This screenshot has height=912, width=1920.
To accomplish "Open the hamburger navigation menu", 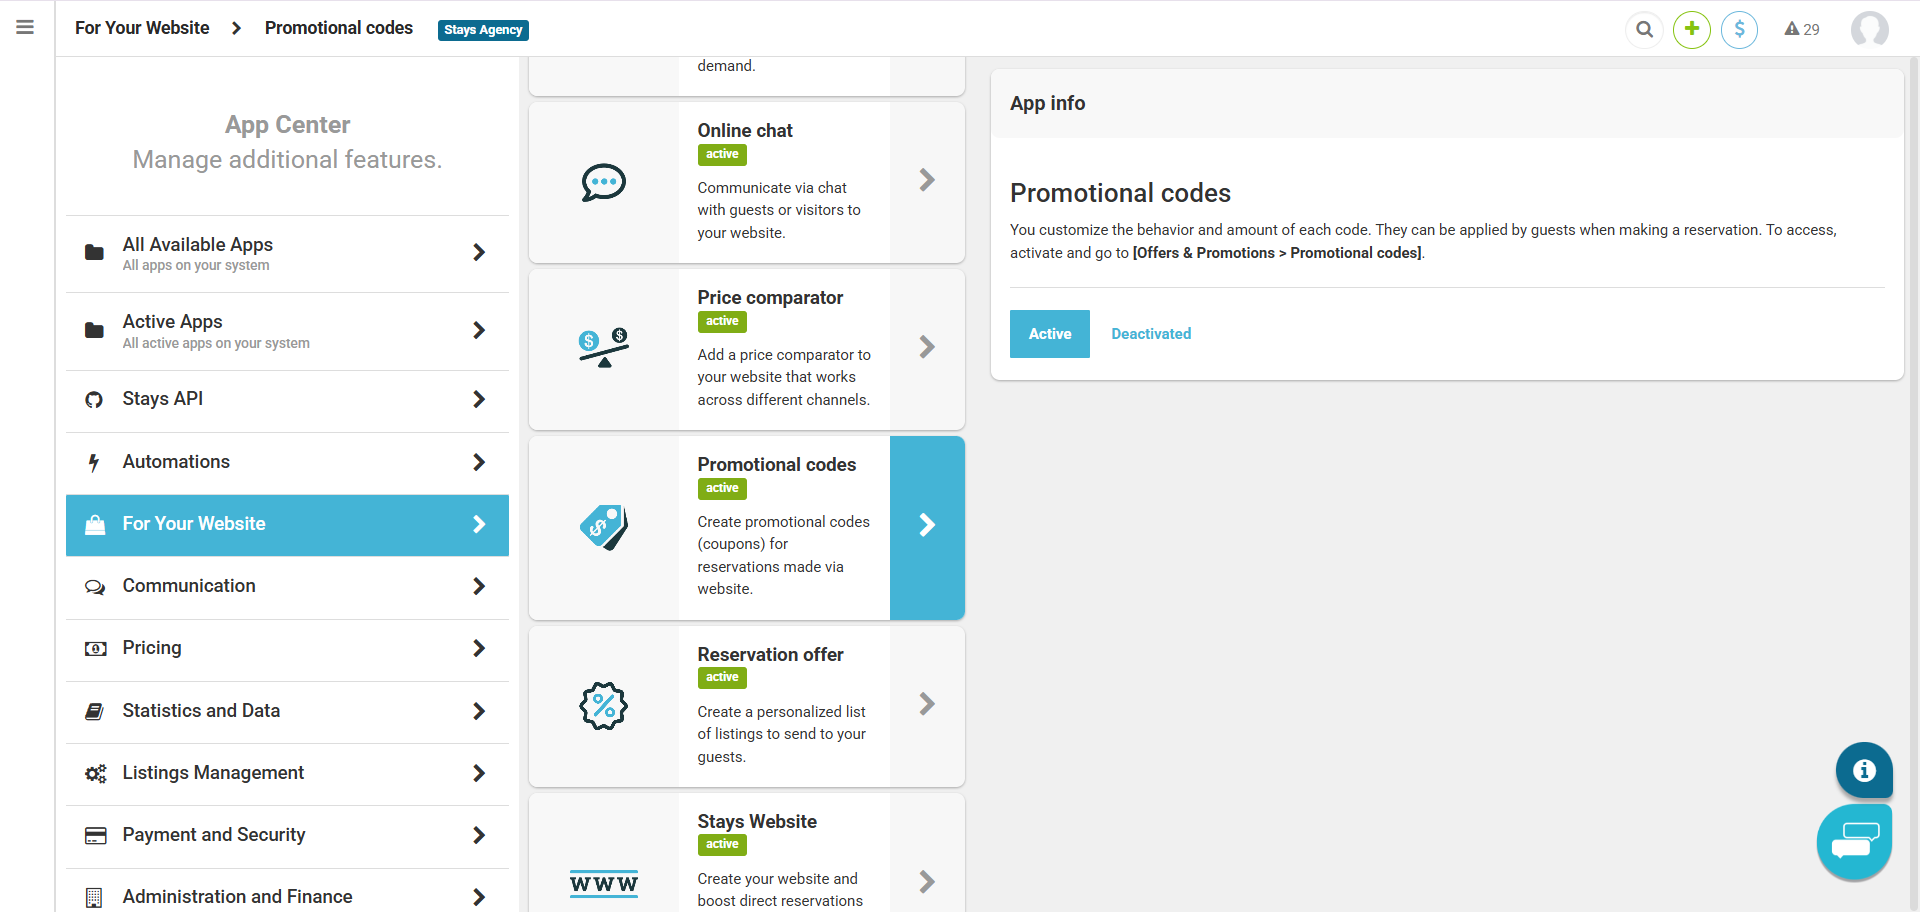I will (25, 27).
